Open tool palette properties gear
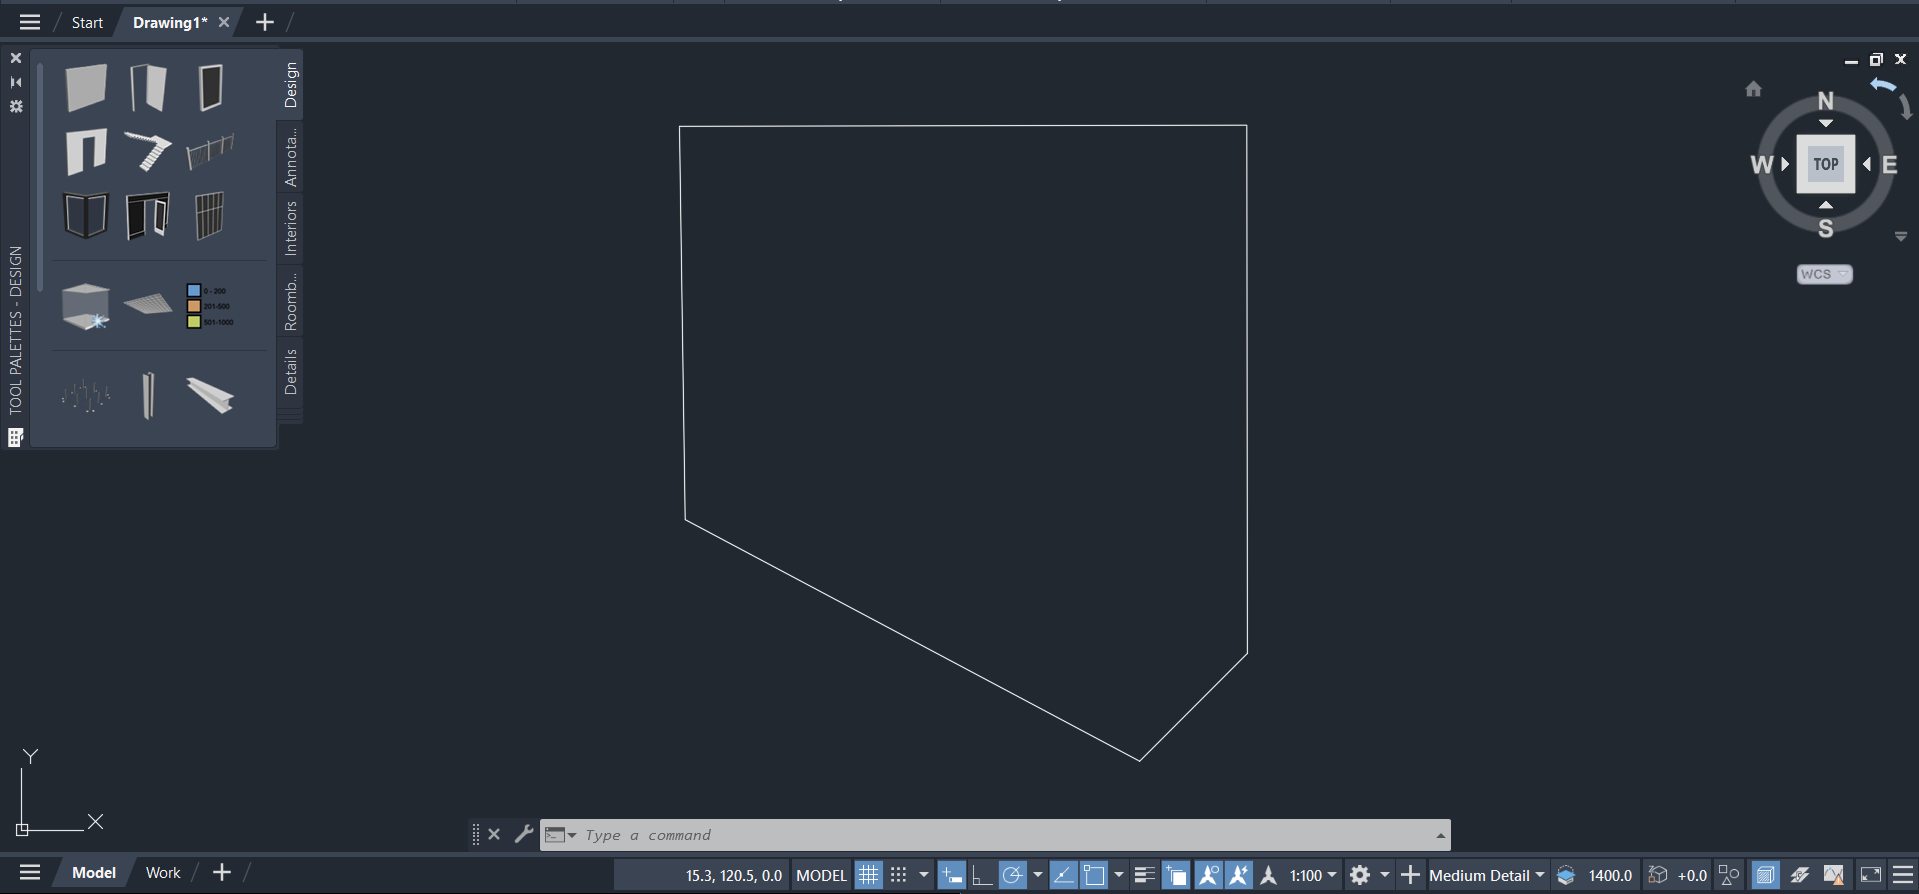 (x=16, y=106)
